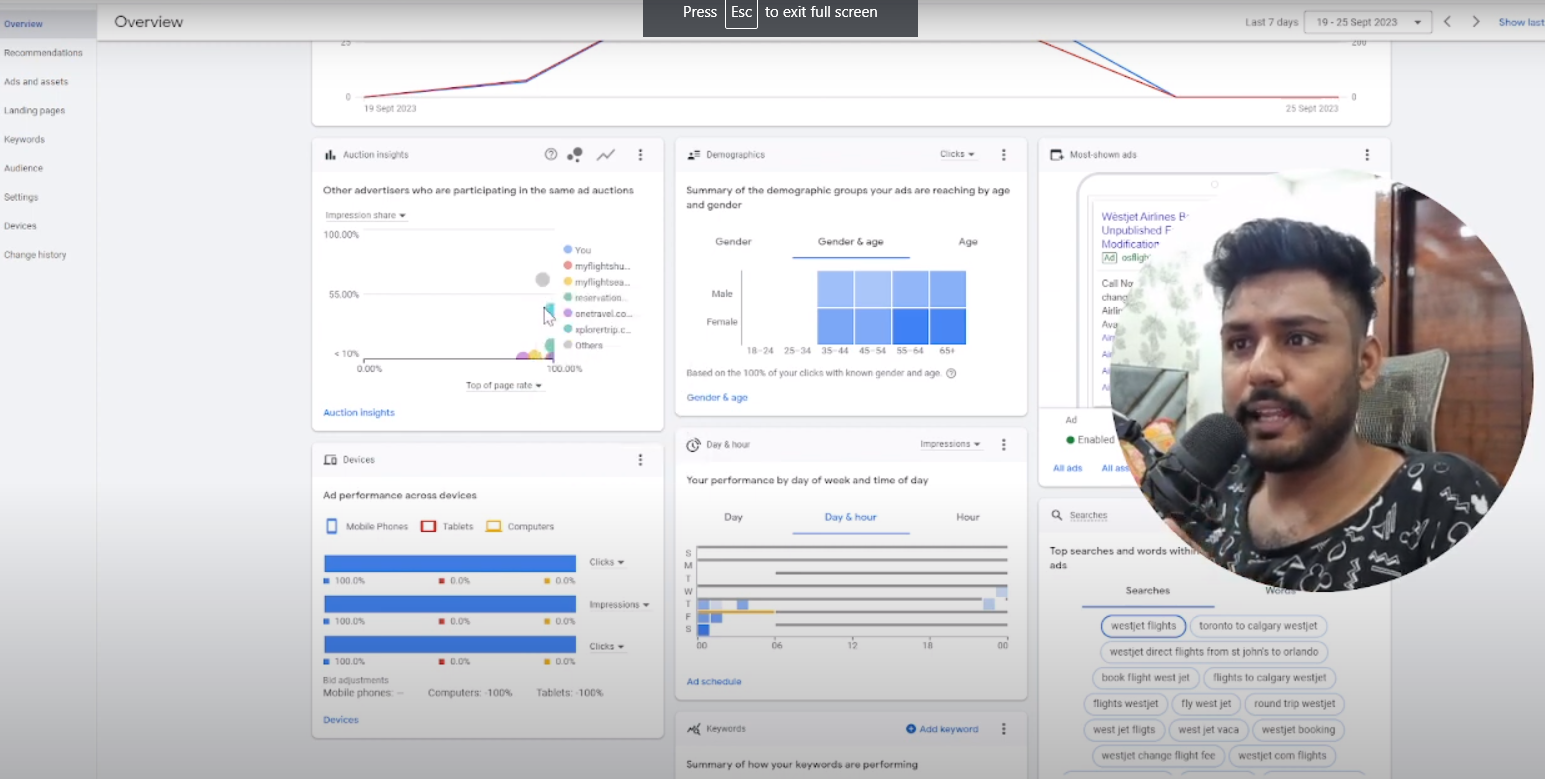This screenshot has width=1545, height=779.
Task: Select the Hour tab
Action: pos(968,517)
